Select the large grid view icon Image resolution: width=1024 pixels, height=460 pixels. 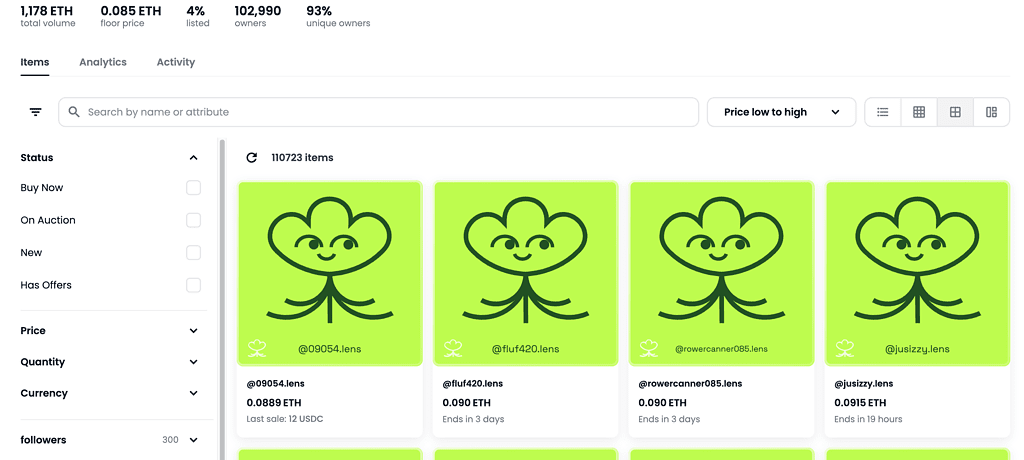(955, 112)
